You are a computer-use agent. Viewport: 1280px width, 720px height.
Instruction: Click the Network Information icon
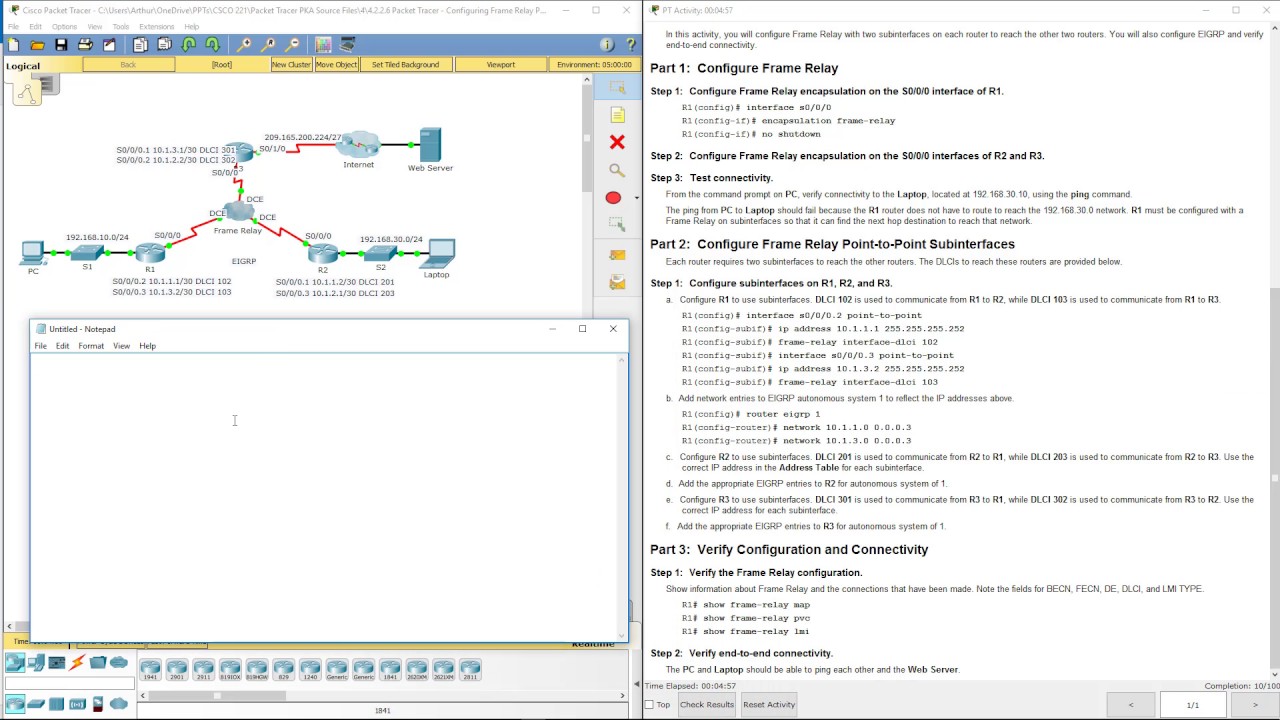coord(607,45)
